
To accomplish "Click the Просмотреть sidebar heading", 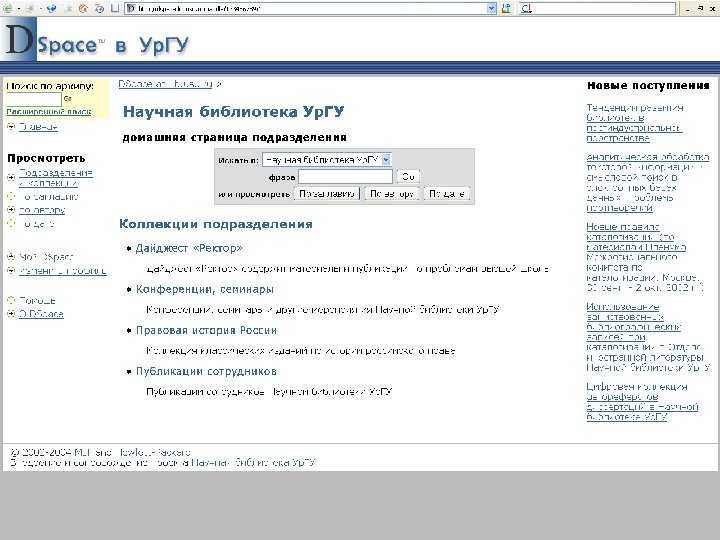I will pyautogui.click(x=46, y=158).
